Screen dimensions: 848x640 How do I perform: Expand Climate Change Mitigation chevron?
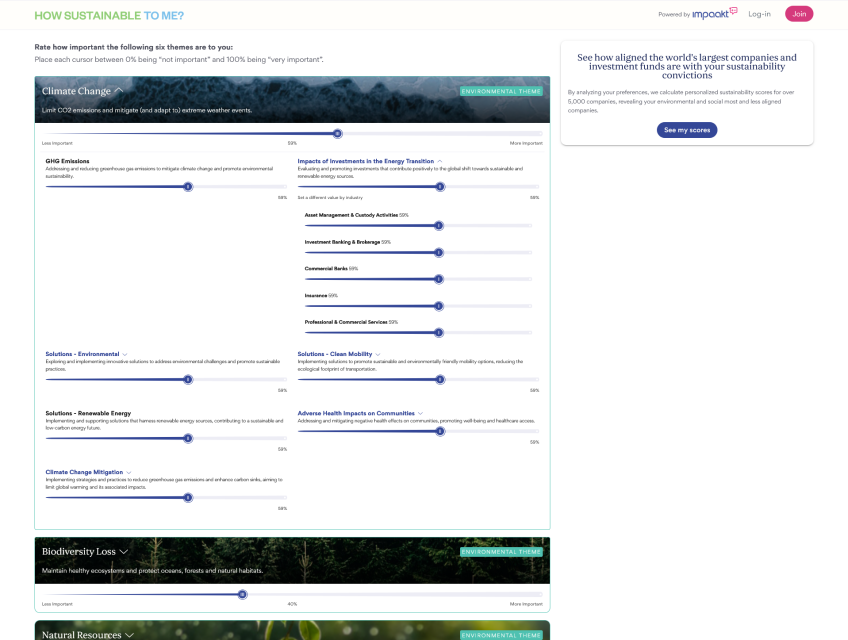tap(129, 472)
